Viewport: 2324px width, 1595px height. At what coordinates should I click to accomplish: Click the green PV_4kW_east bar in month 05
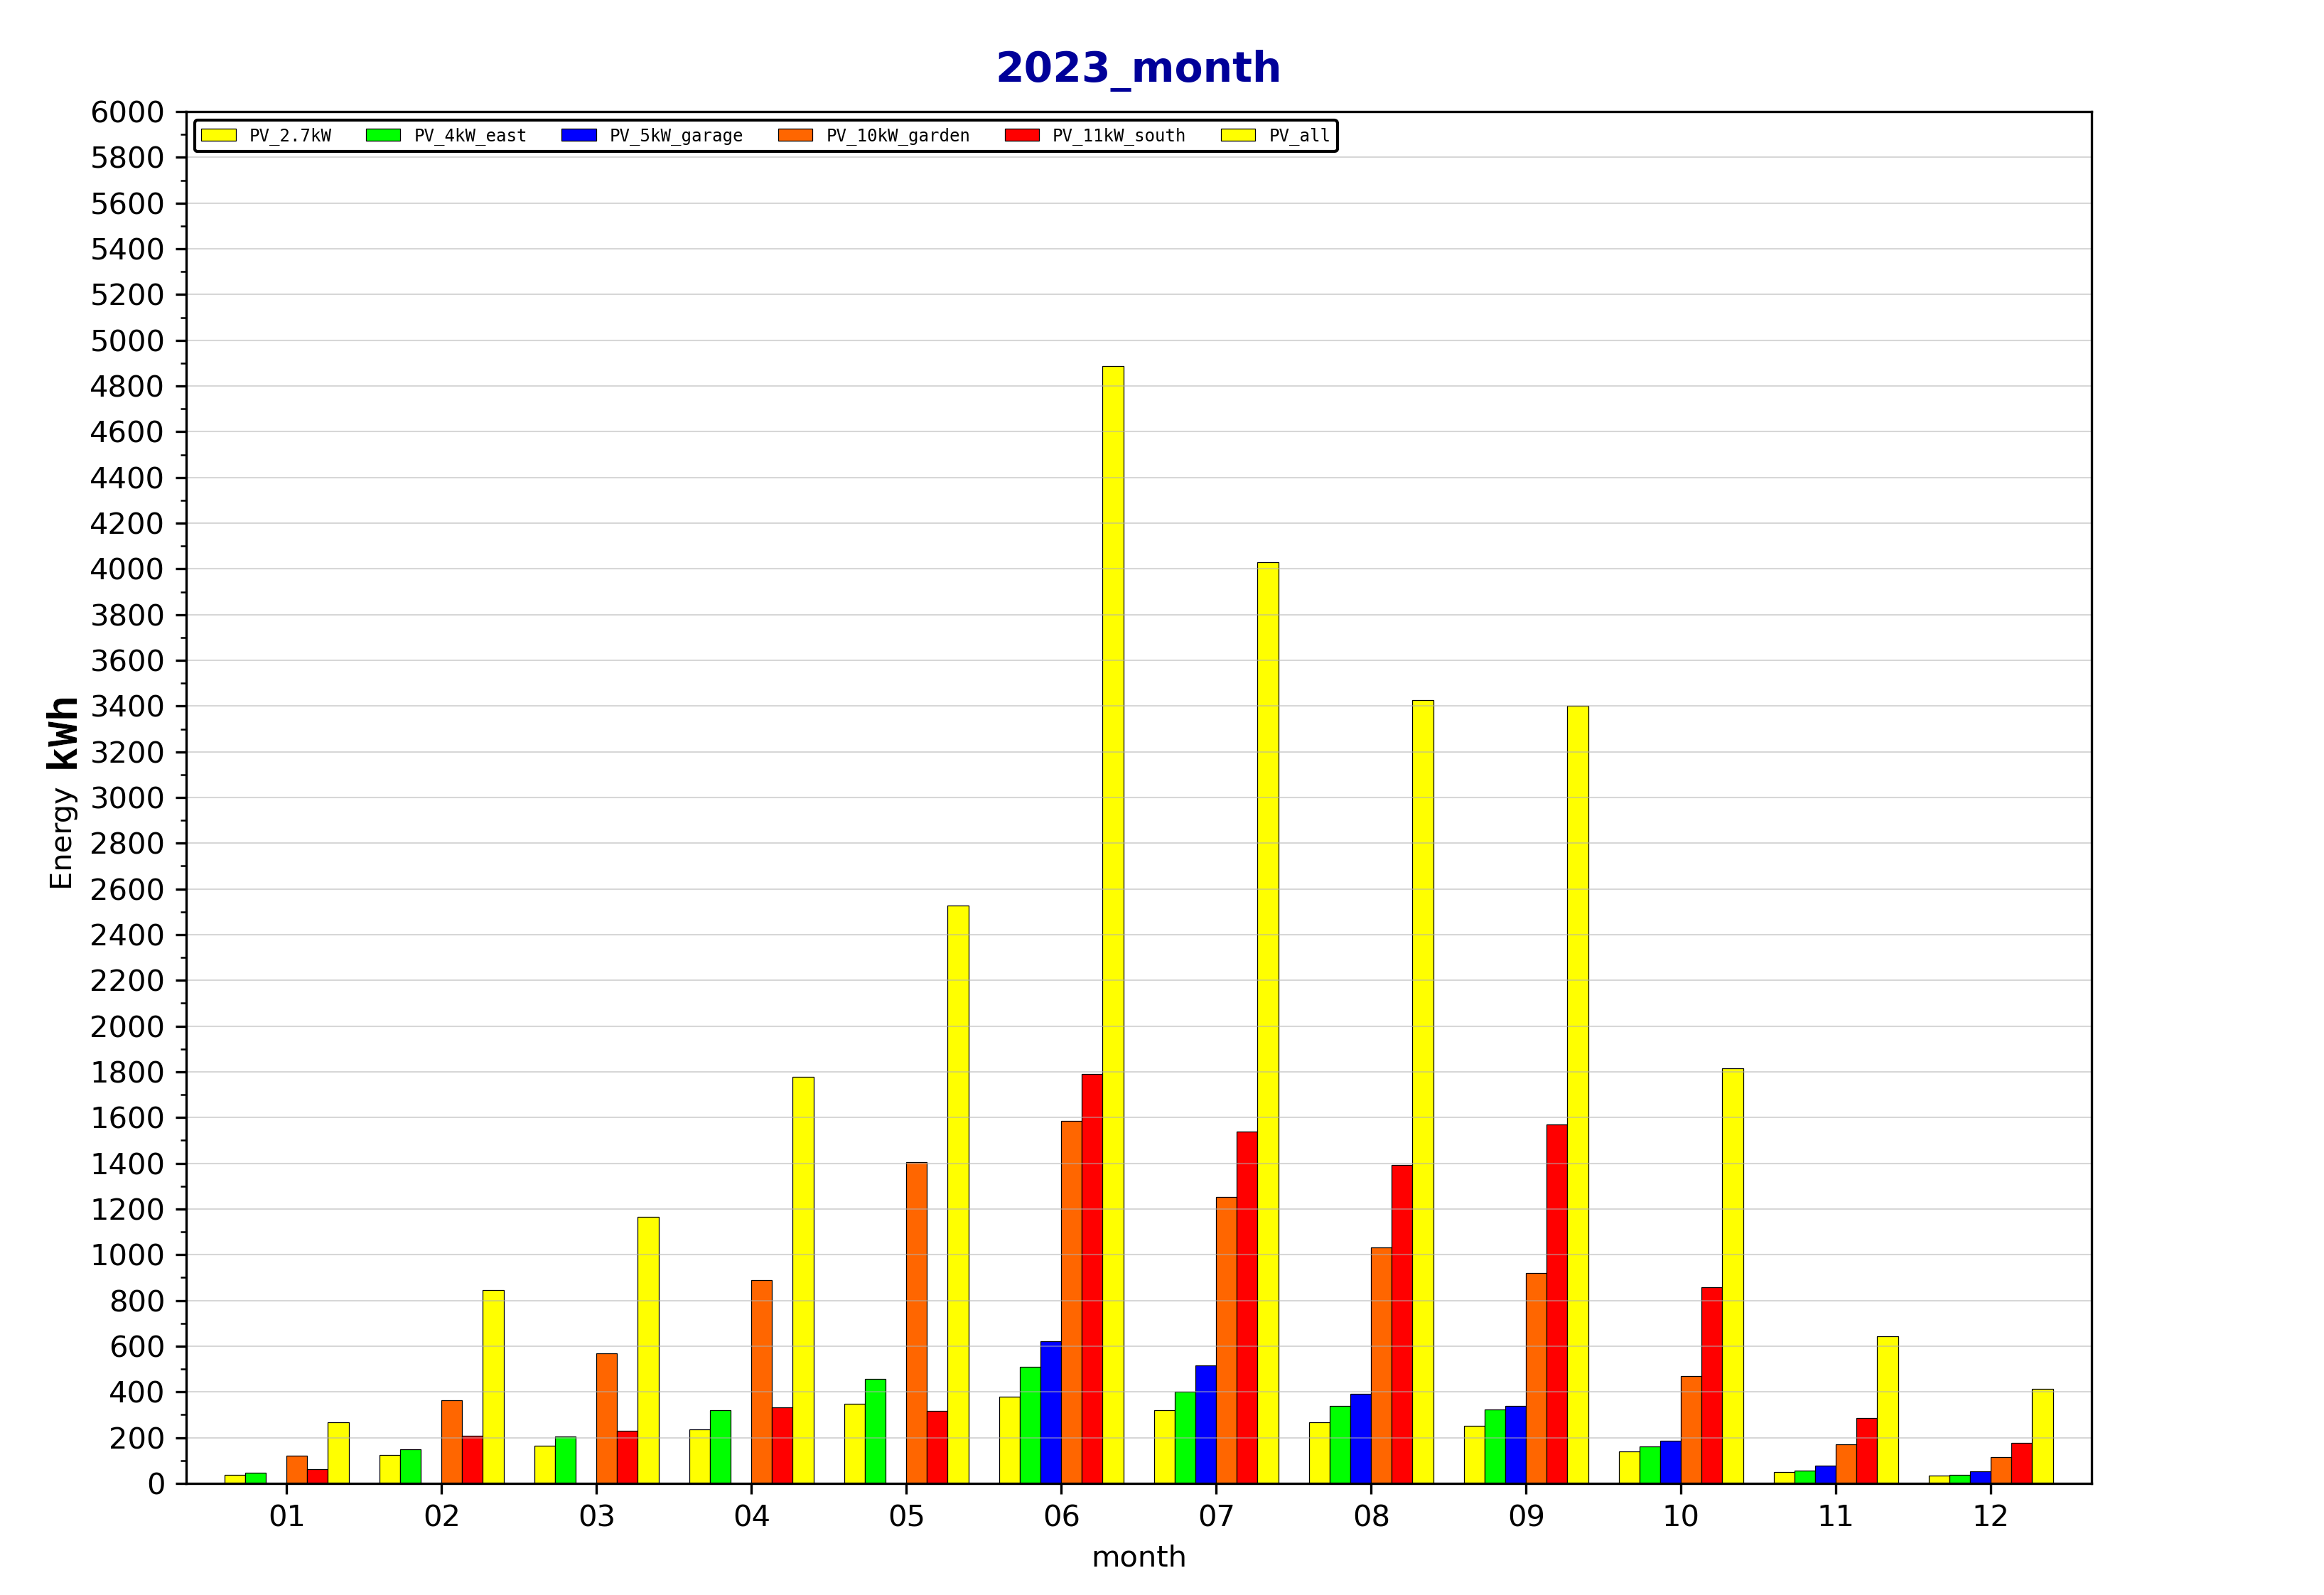point(875,1431)
